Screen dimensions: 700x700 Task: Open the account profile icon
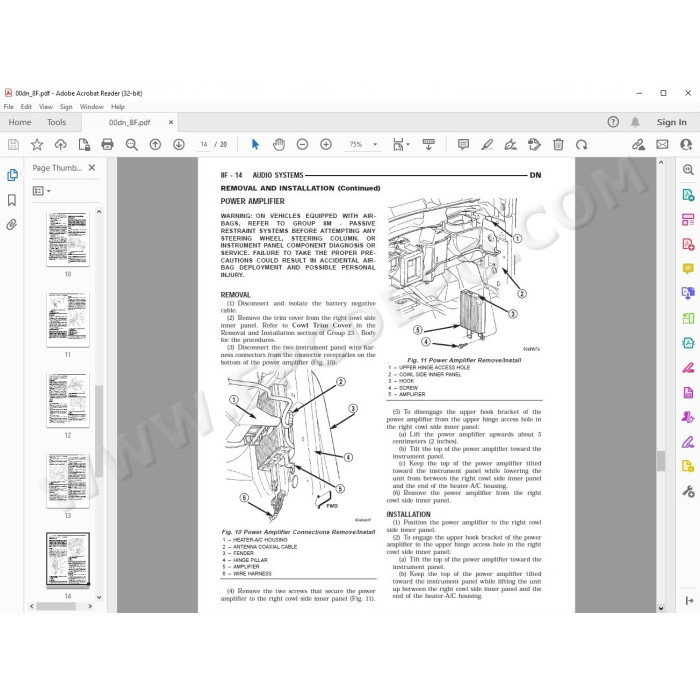(686, 145)
